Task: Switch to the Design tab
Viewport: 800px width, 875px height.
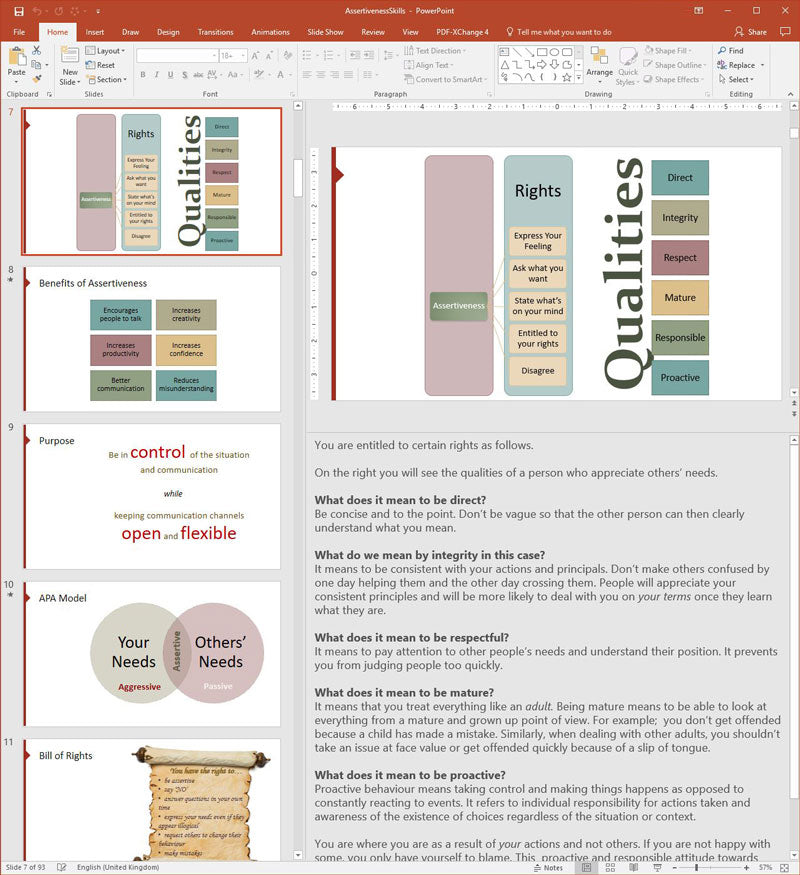Action: pos(168,32)
